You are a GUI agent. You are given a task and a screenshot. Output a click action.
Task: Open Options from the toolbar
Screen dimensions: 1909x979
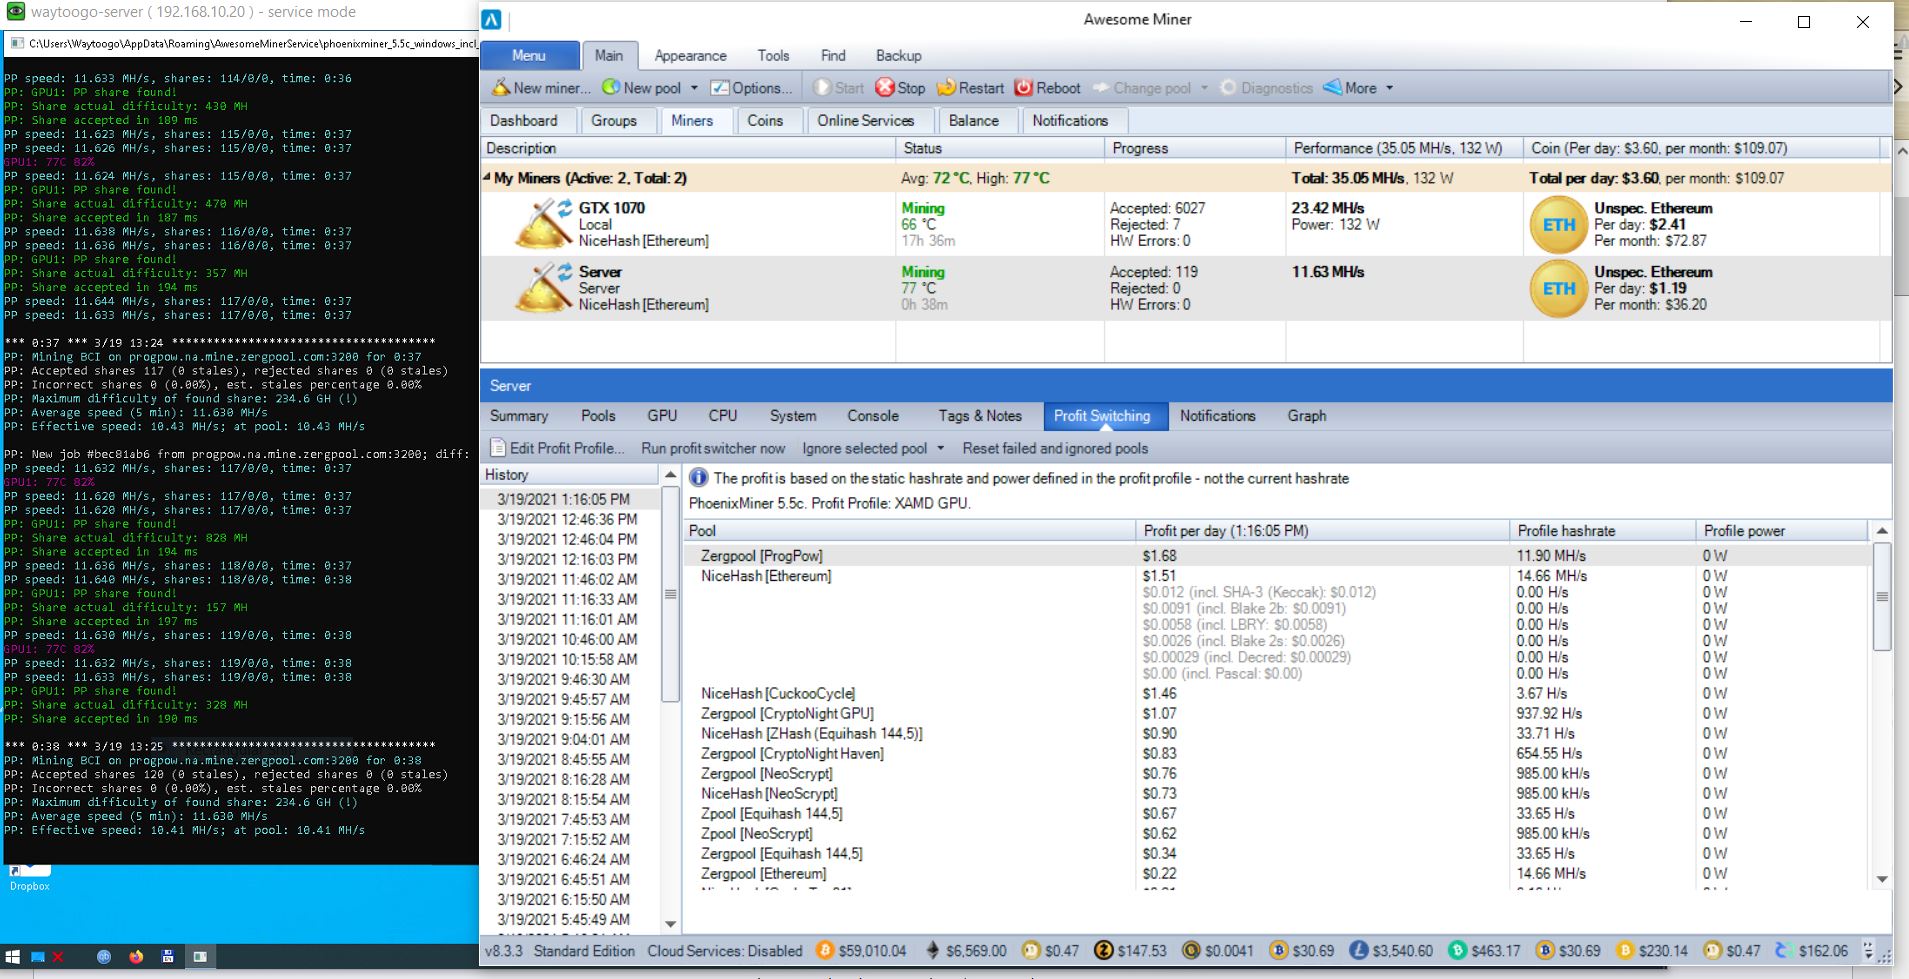coord(751,88)
